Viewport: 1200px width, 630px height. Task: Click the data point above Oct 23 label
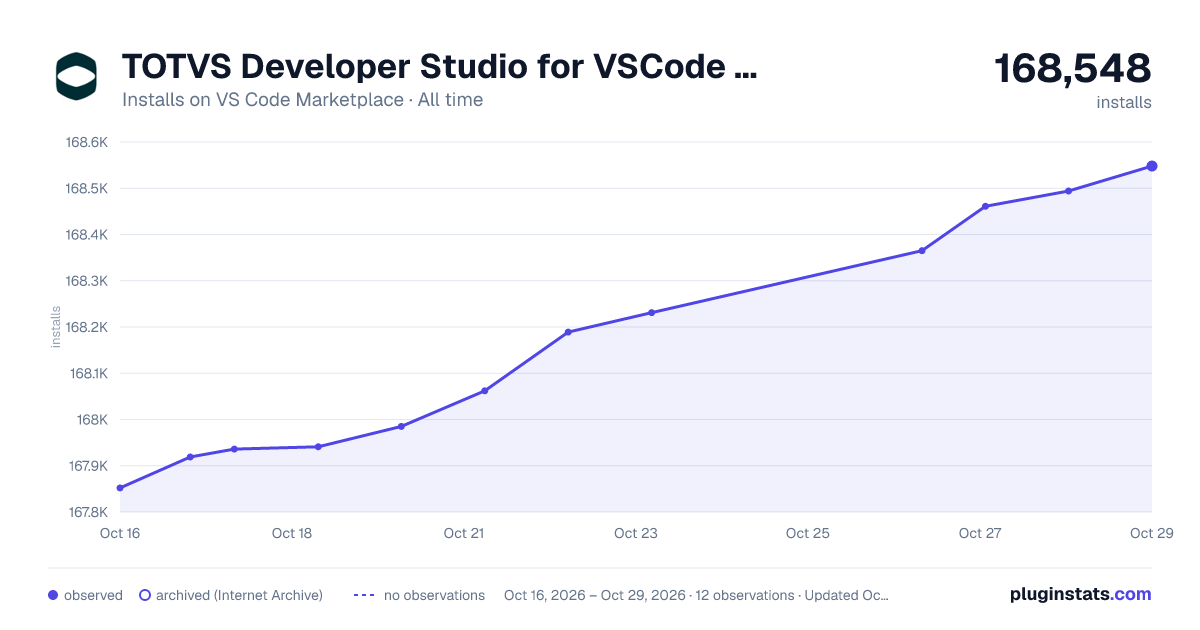click(x=651, y=313)
